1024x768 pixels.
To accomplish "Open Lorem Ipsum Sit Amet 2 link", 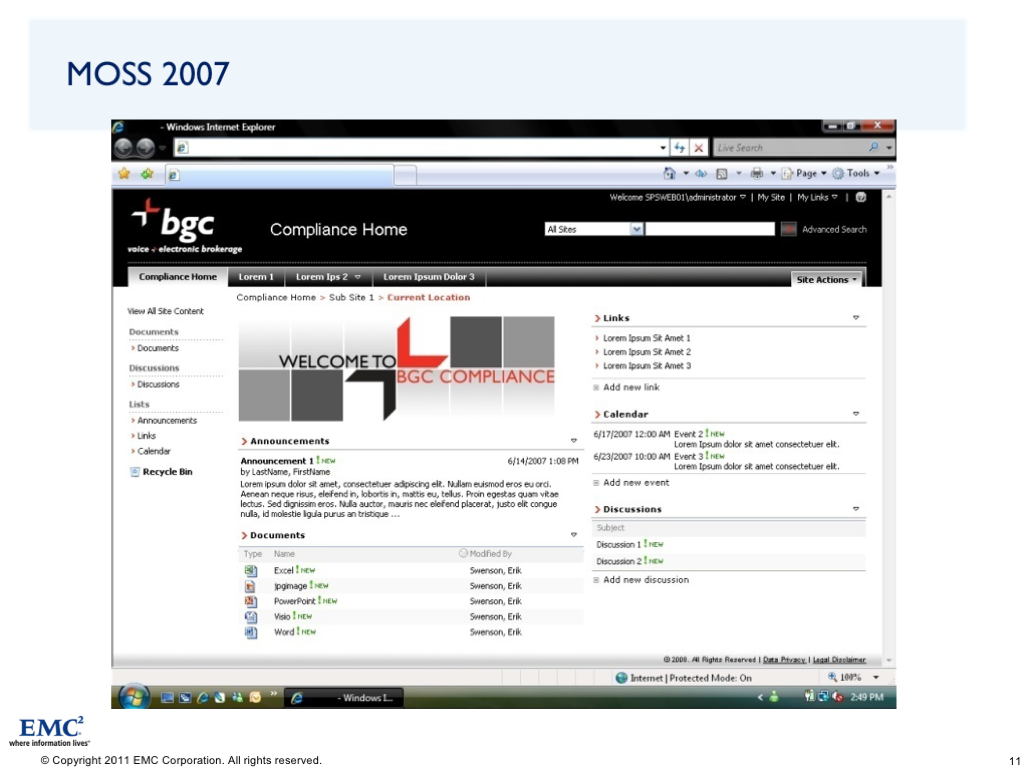I will [x=647, y=352].
